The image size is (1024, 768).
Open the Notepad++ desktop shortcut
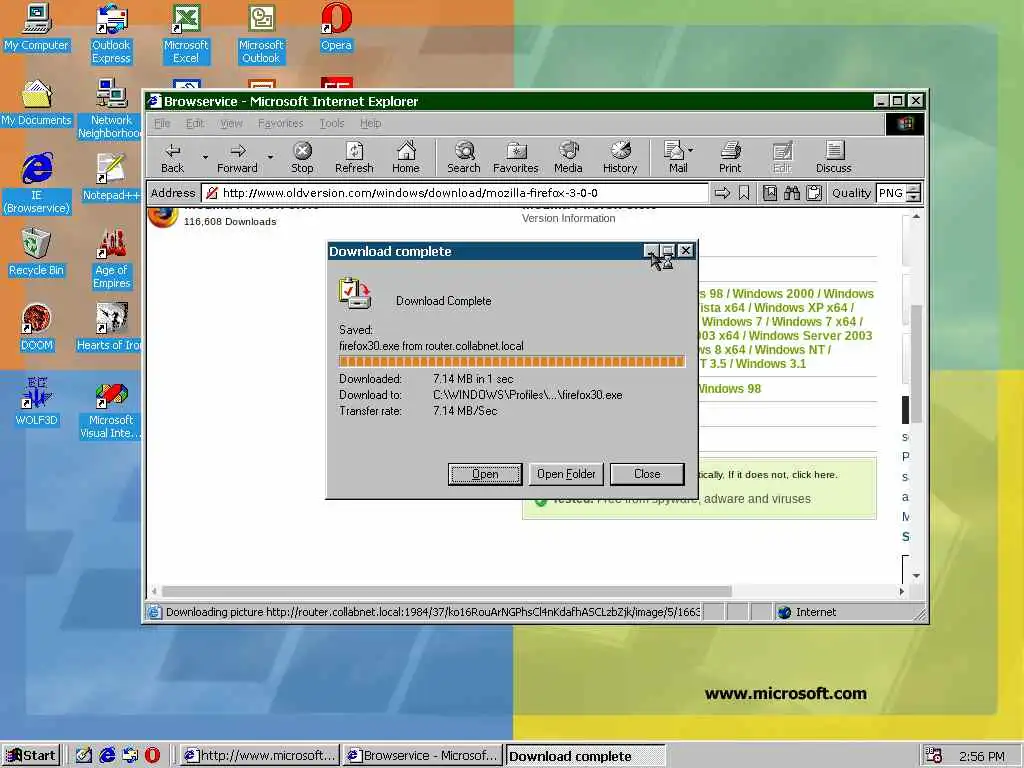pyautogui.click(x=111, y=178)
